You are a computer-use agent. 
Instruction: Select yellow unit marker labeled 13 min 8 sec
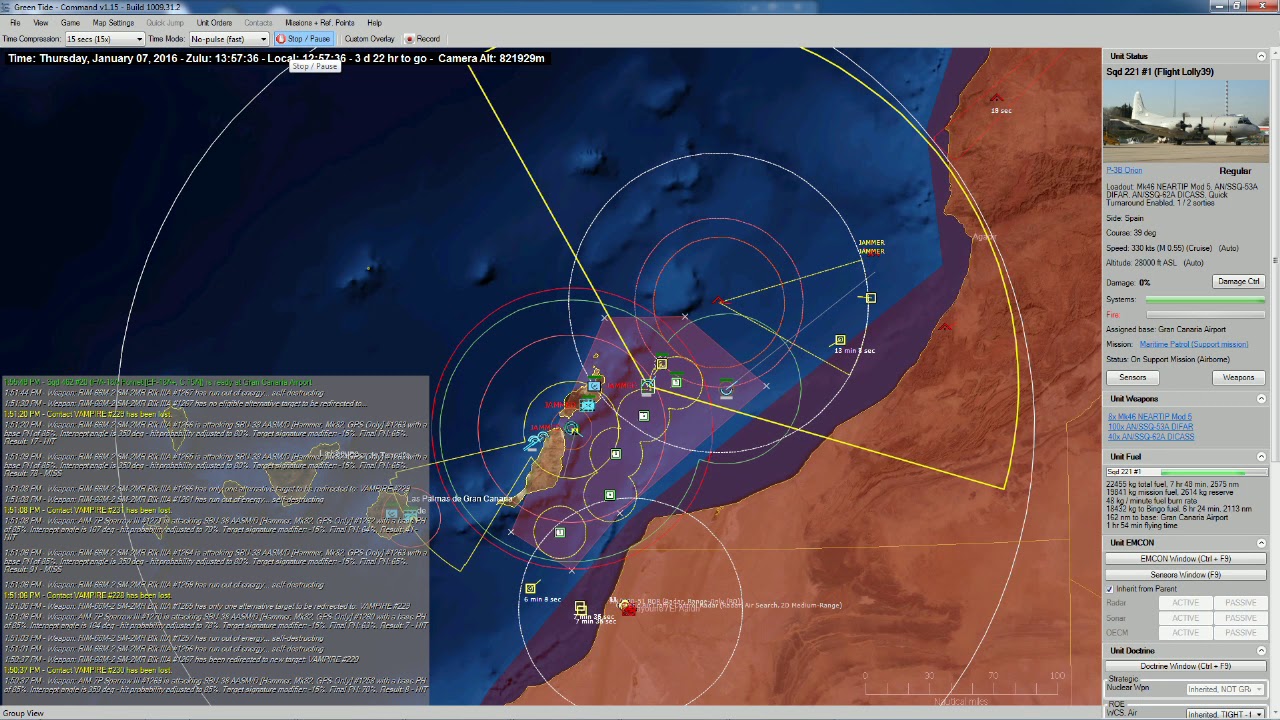[x=840, y=341]
